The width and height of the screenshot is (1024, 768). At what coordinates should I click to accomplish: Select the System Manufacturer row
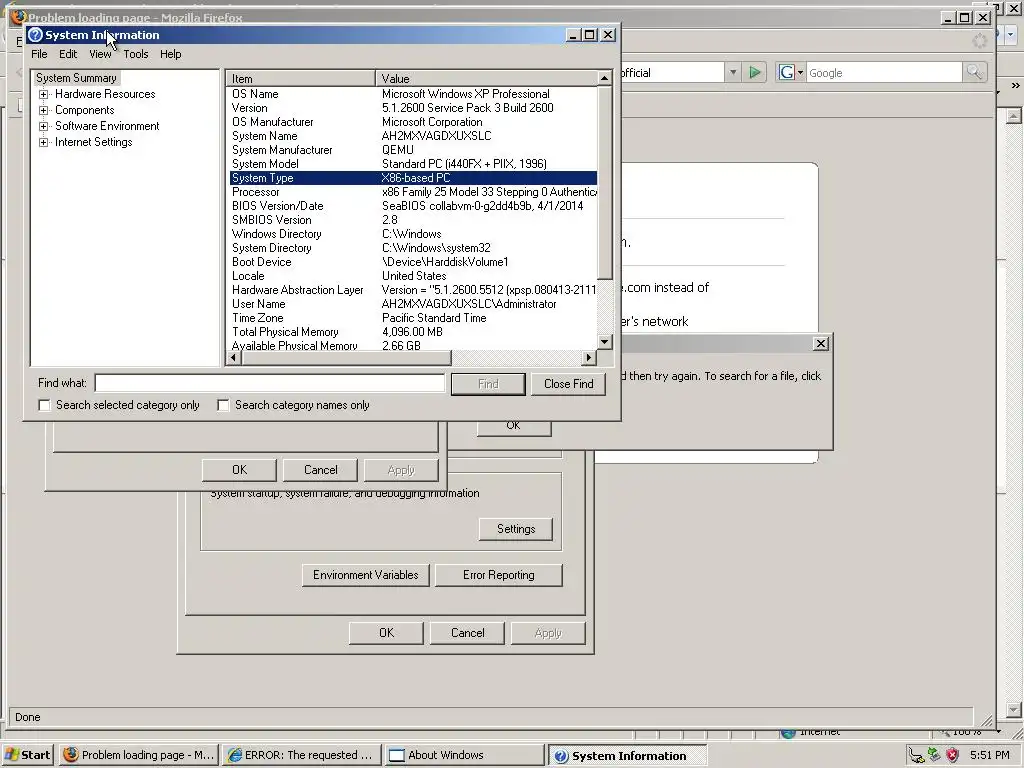tap(413, 150)
